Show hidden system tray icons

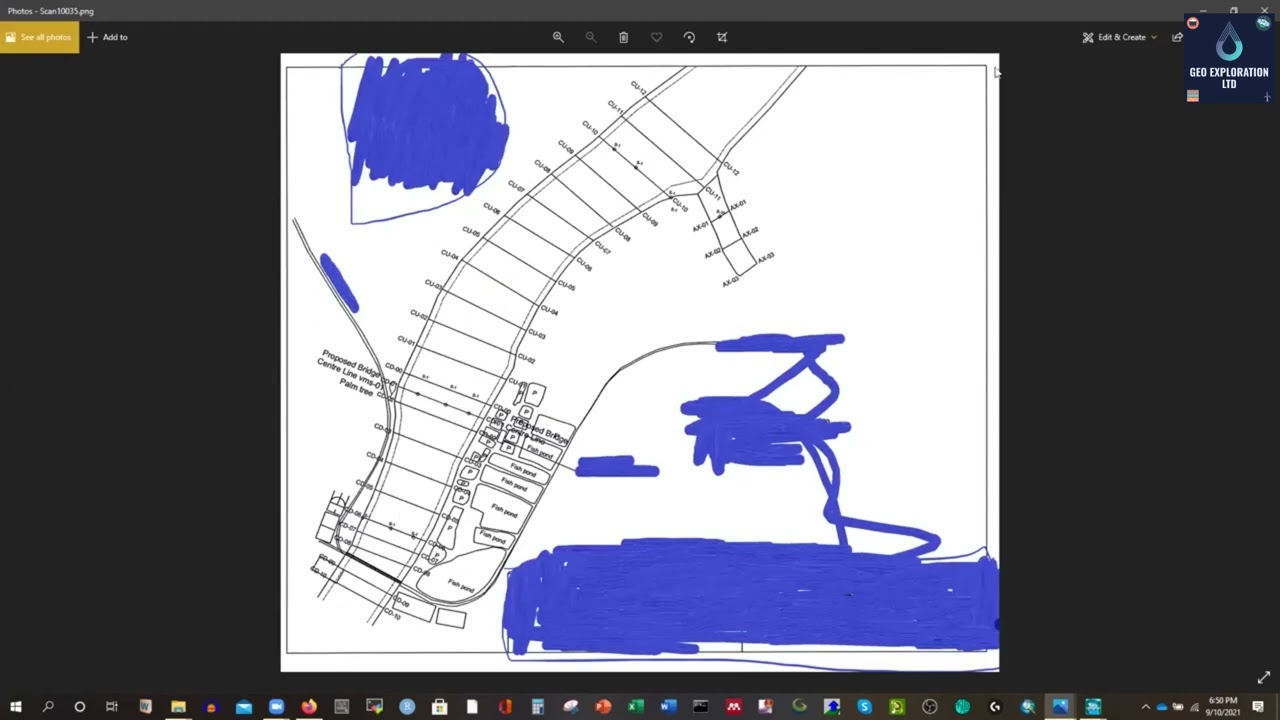1146,707
